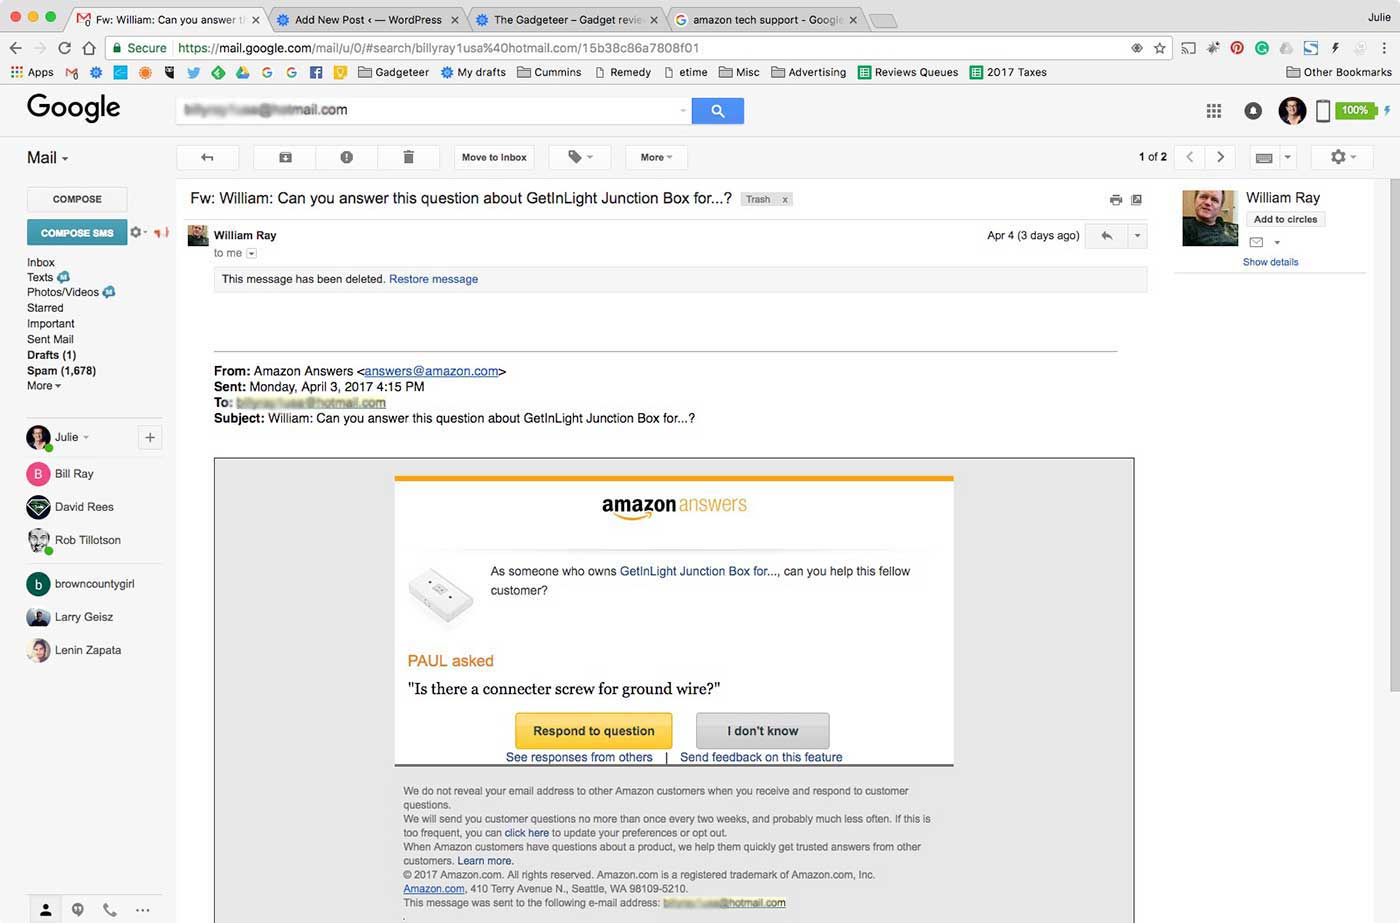Click the keyboard input tools icon
Image resolution: width=1400 pixels, height=923 pixels.
coord(1265,157)
